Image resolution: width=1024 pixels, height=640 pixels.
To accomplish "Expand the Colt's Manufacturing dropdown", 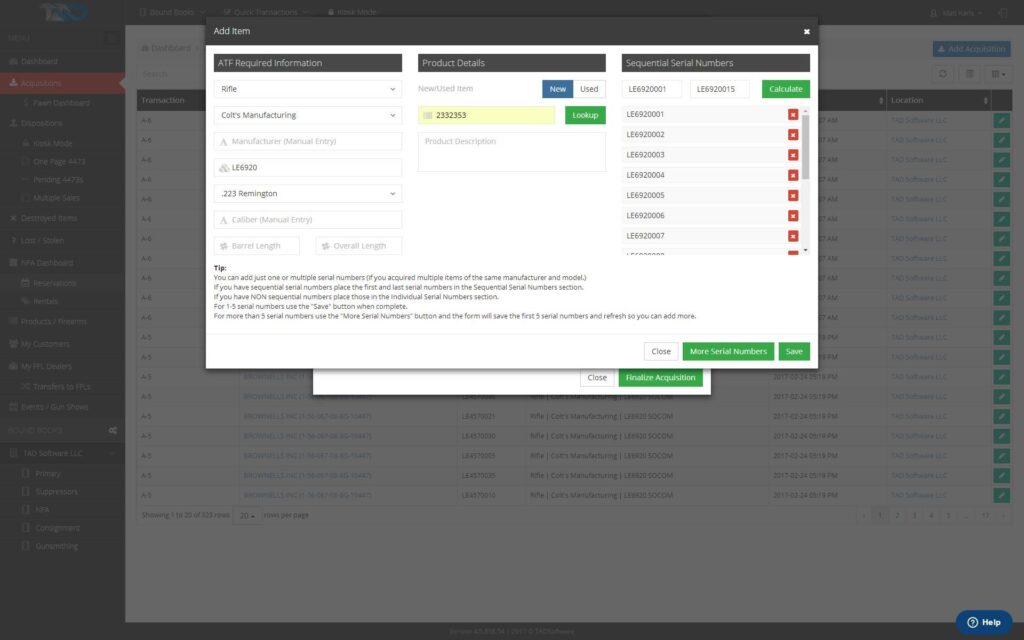I will (308, 115).
